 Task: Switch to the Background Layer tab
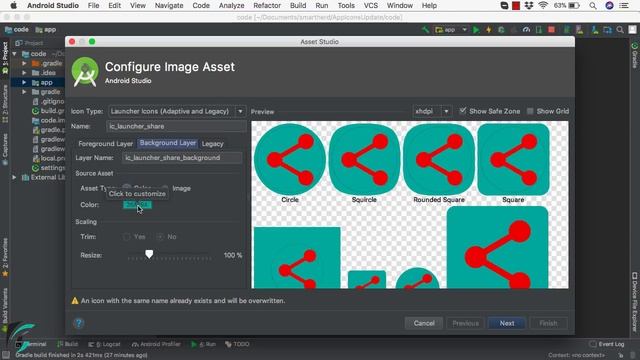[168, 143]
